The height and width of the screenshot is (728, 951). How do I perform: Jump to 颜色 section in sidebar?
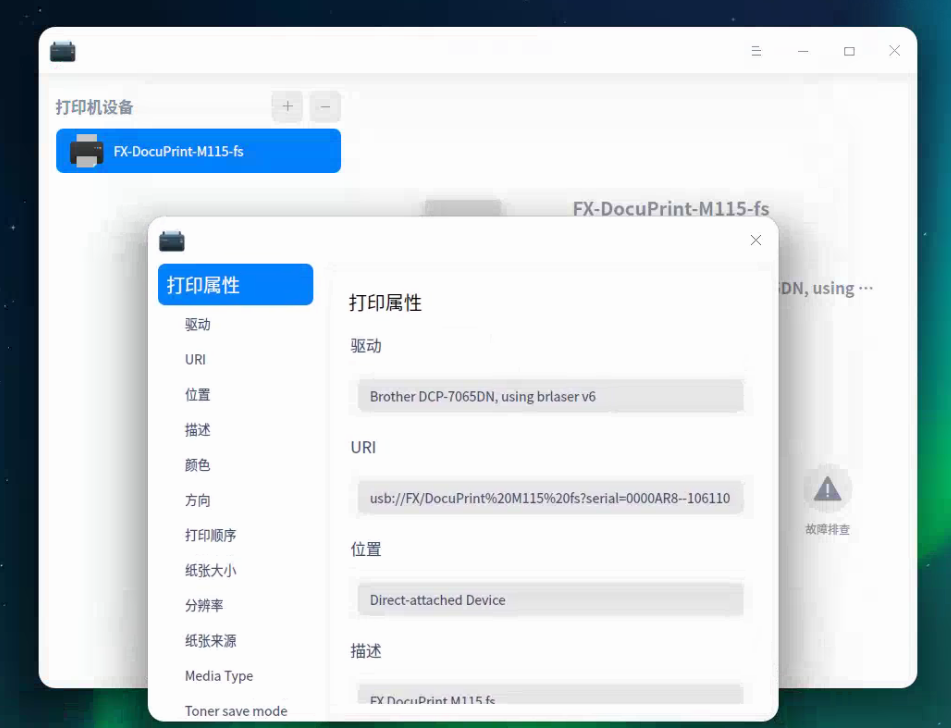pyautogui.click(x=198, y=465)
